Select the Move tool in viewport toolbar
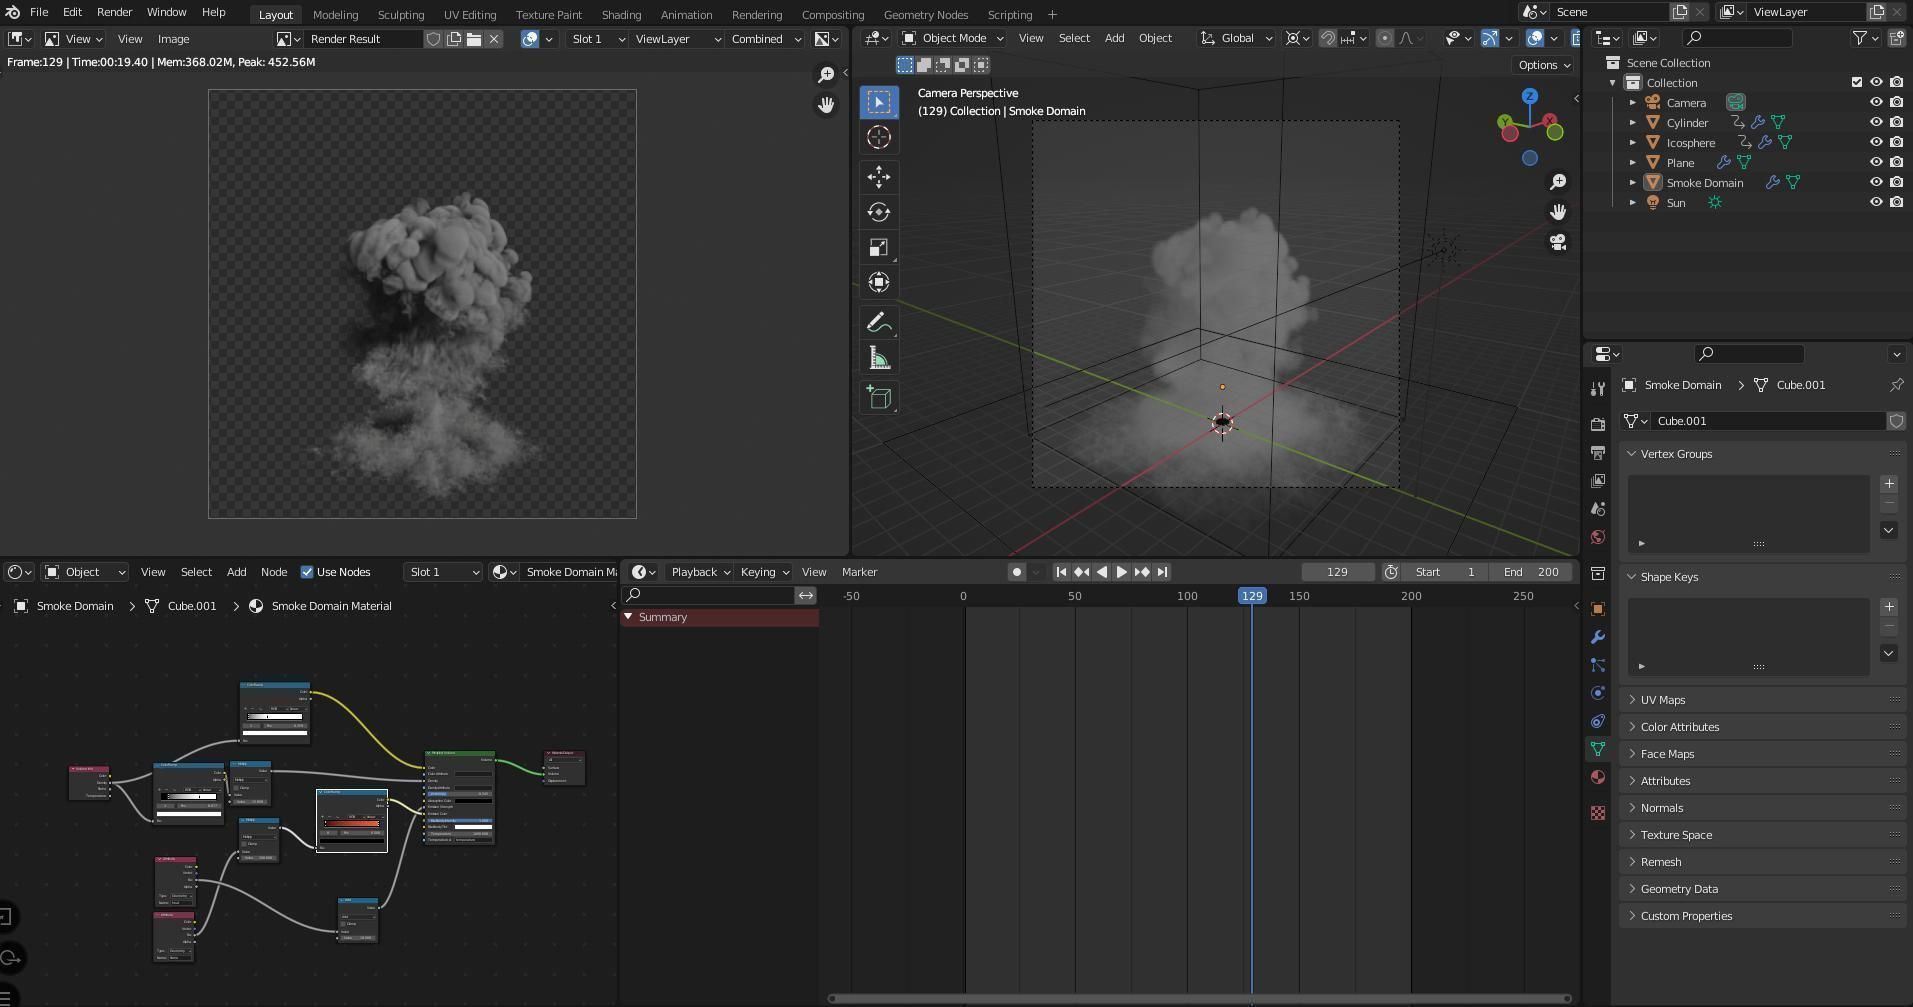This screenshot has width=1913, height=1007. 879,177
